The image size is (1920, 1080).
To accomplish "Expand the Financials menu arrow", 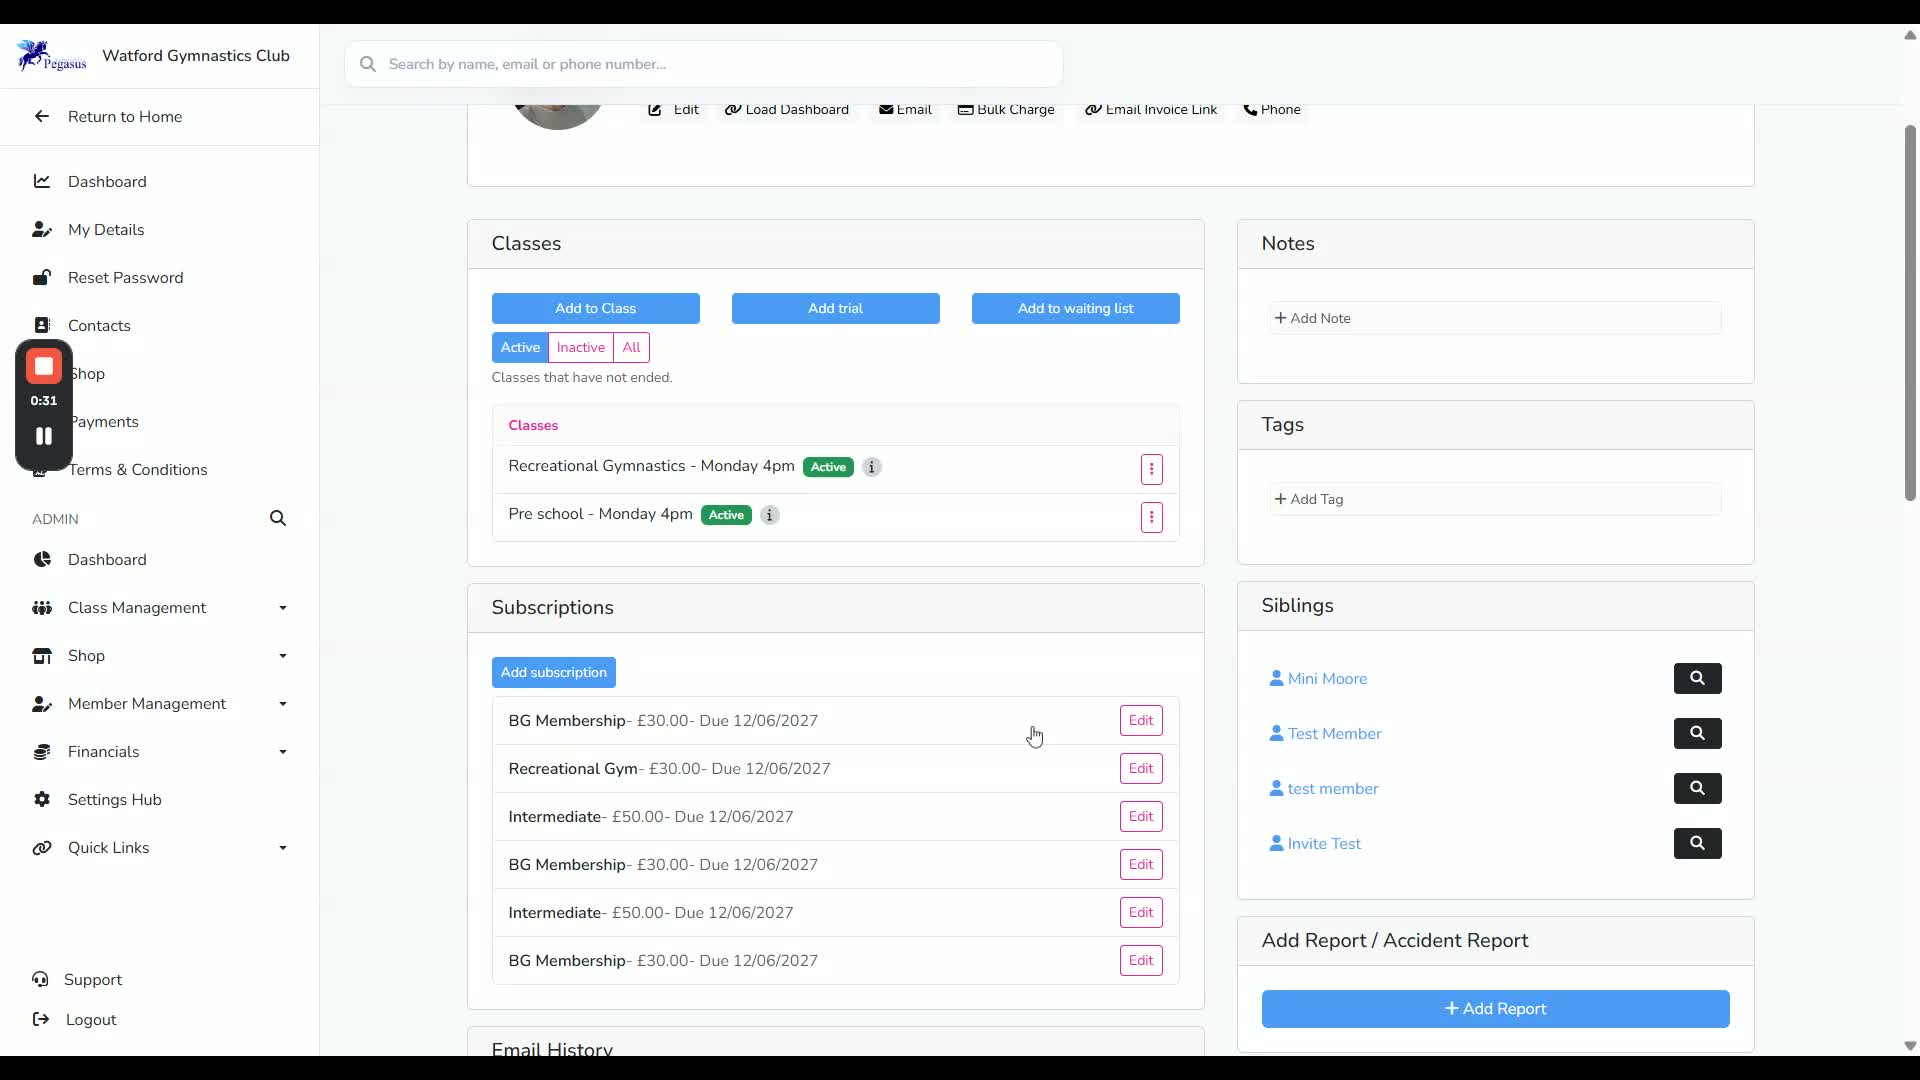I will point(283,752).
